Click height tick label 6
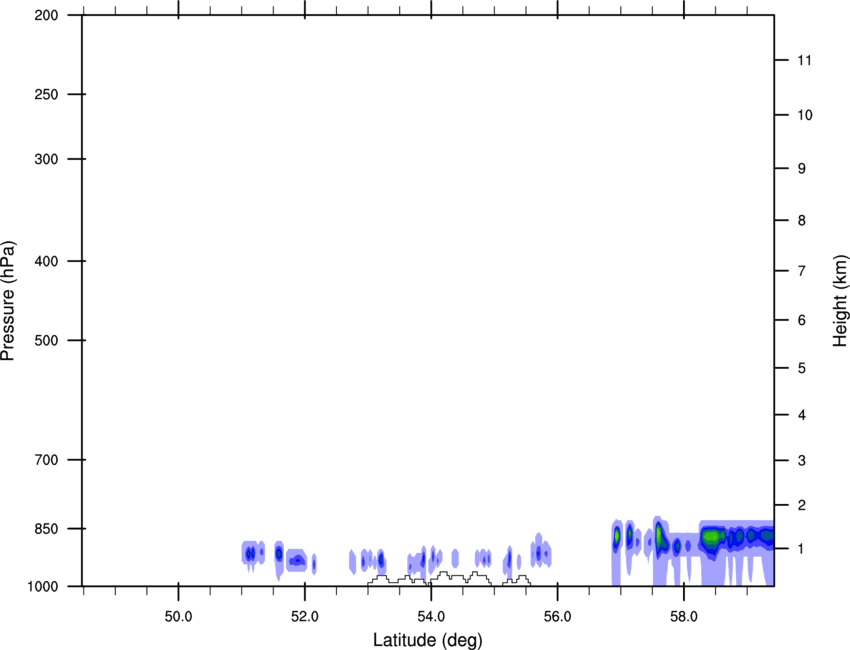 point(802,320)
